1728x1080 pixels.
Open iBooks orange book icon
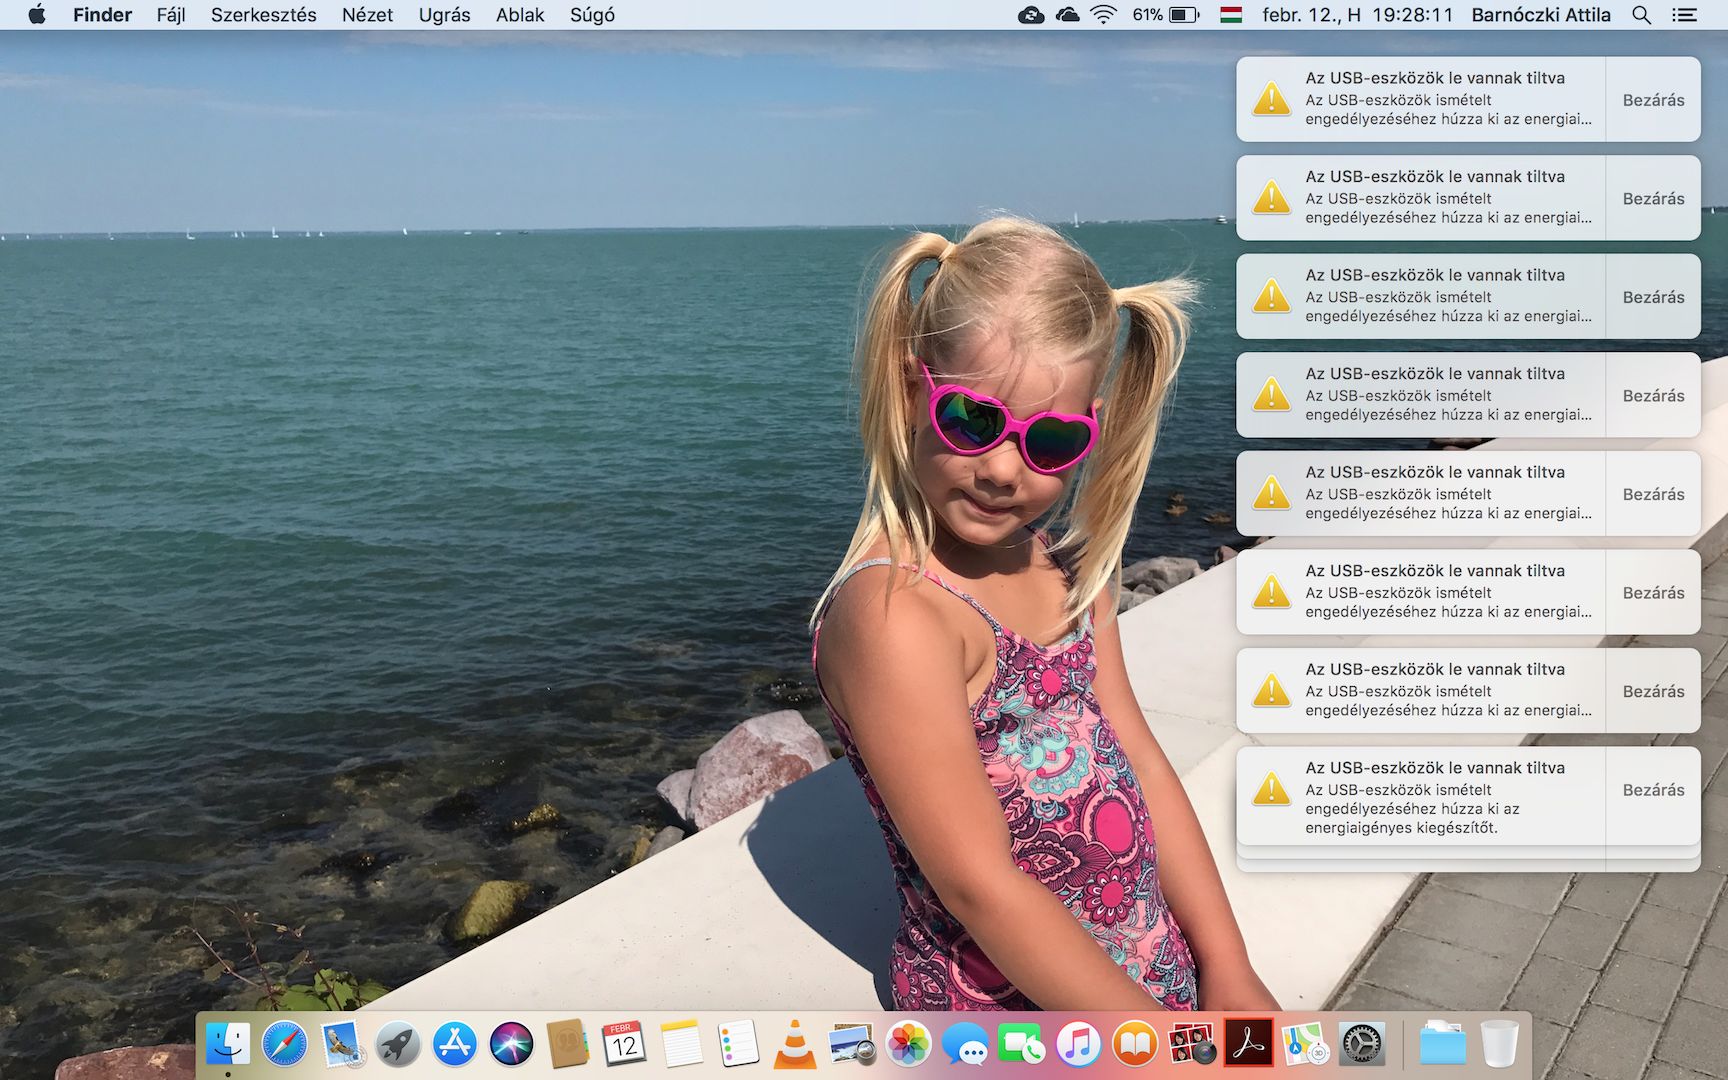coord(1135,1044)
